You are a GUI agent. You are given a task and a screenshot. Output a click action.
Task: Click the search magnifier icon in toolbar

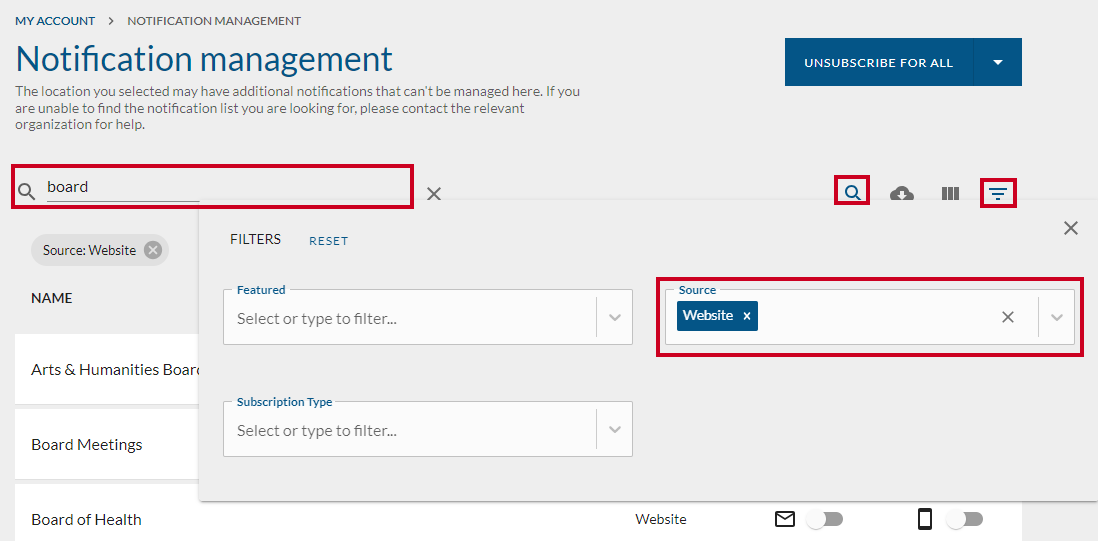pos(852,192)
